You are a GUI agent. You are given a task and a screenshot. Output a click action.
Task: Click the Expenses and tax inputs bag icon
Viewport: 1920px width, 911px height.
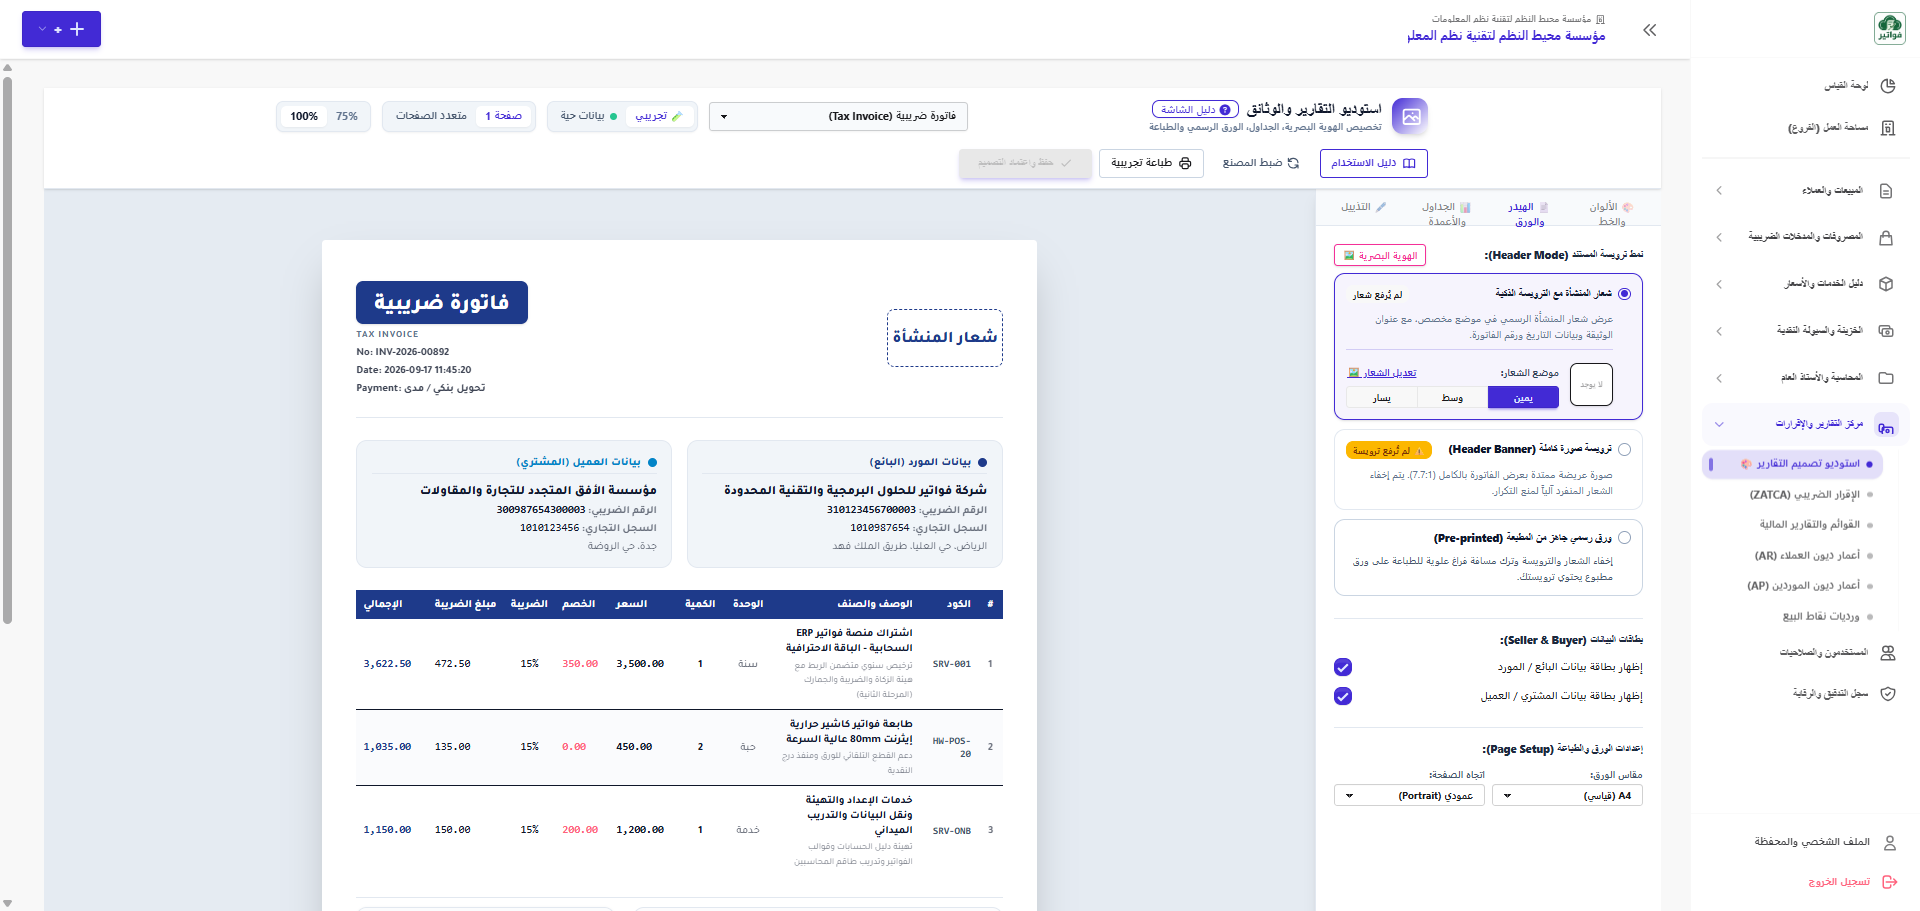point(1886,238)
